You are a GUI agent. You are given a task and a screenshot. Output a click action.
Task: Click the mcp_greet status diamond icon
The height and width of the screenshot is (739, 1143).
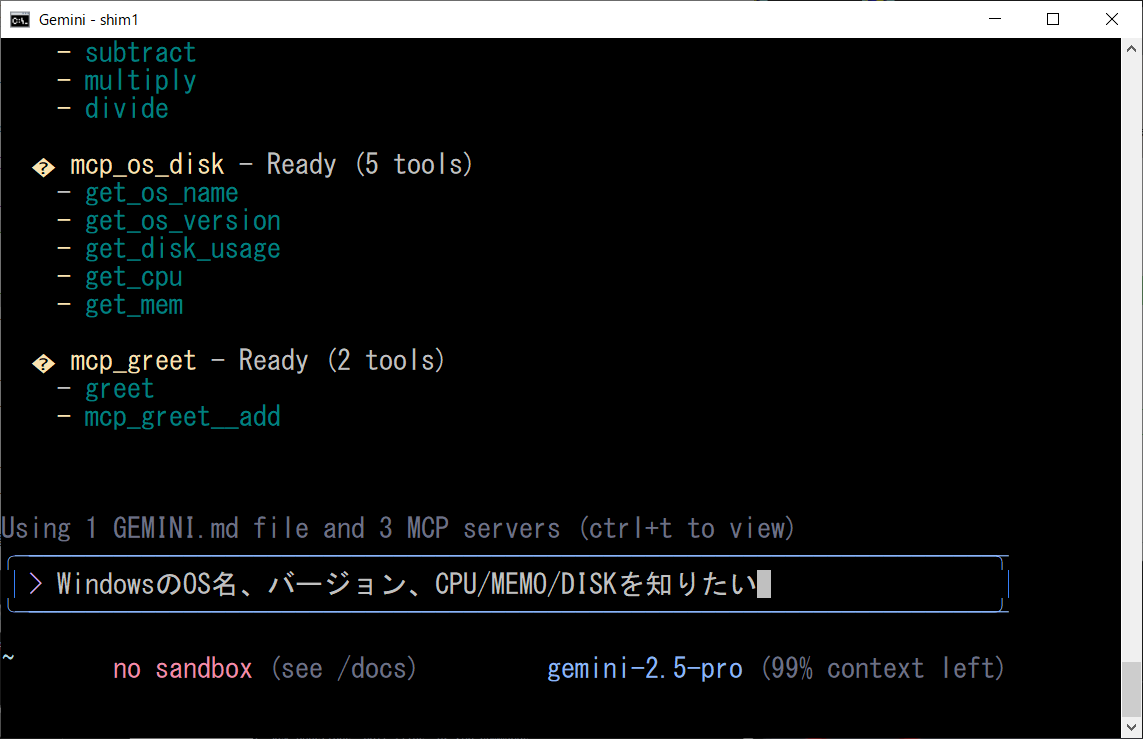(x=43, y=362)
